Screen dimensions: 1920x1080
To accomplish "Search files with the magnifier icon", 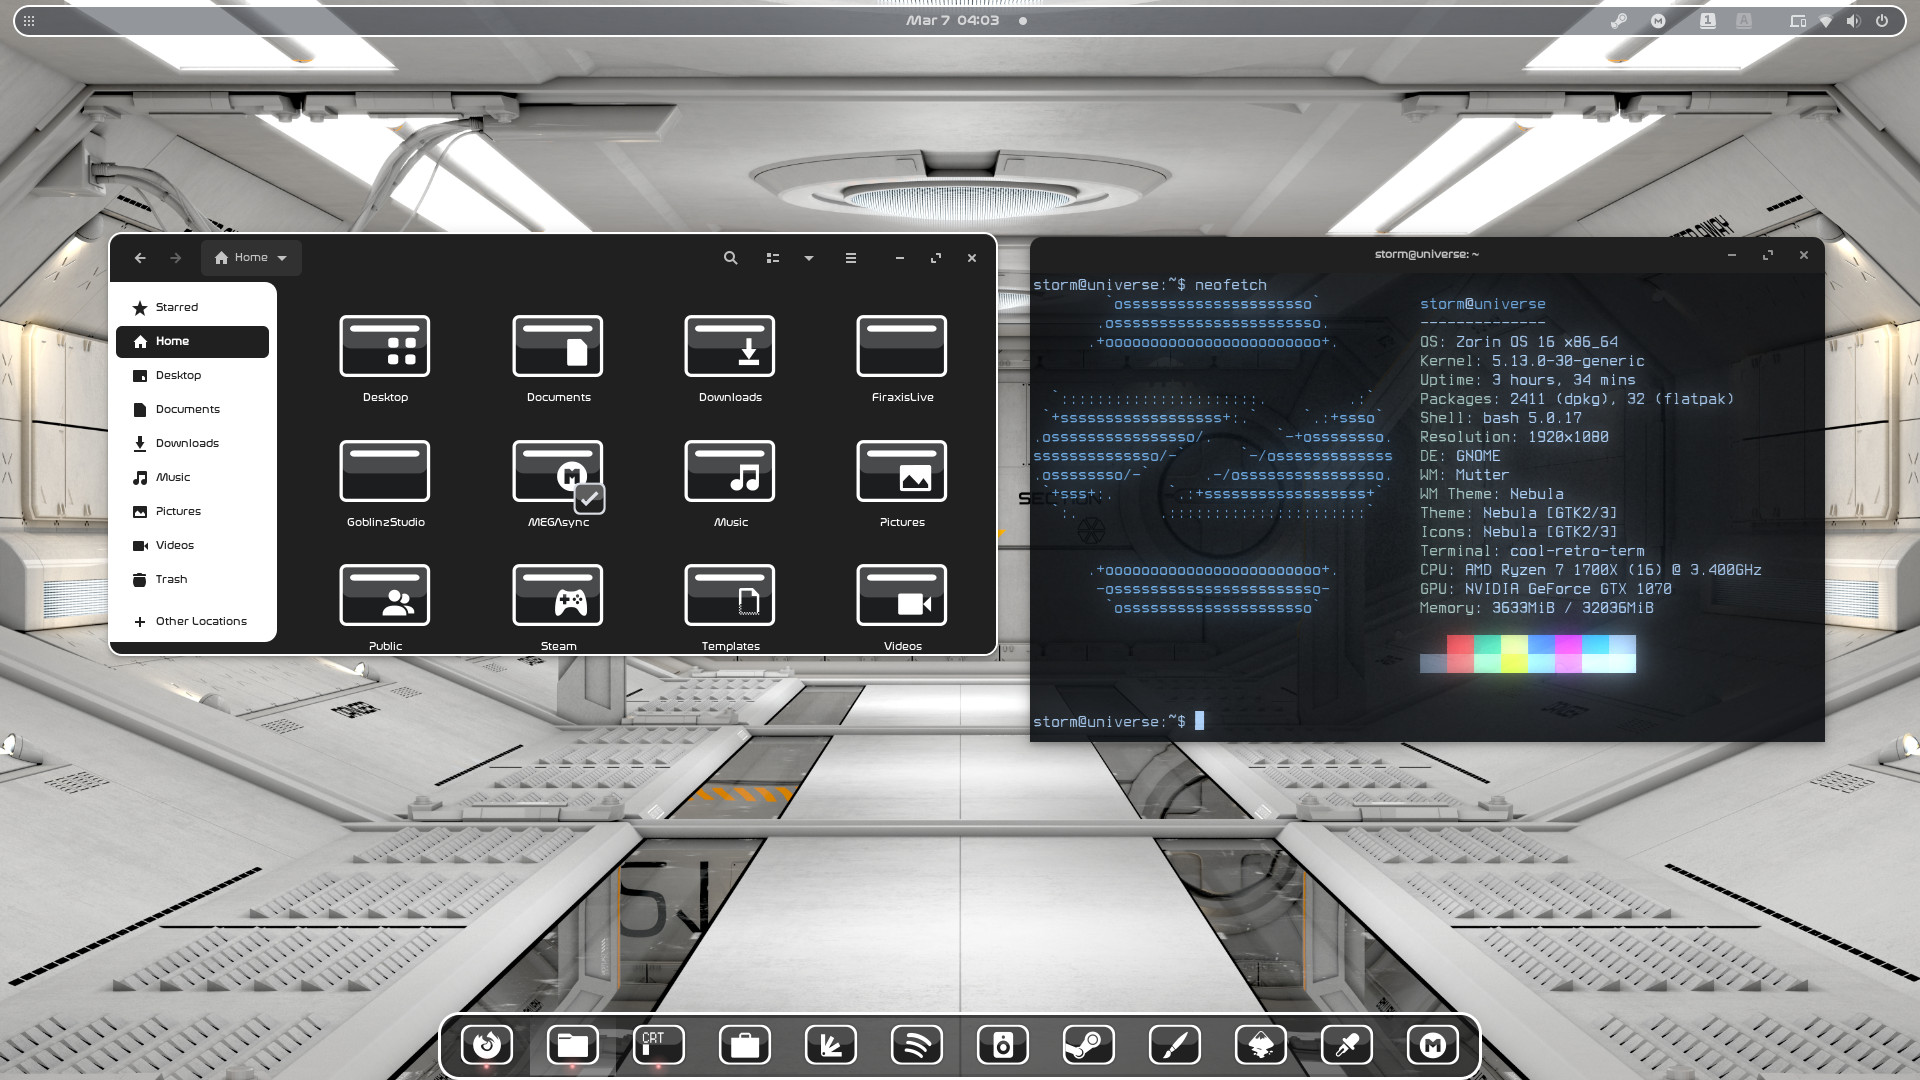I will click(731, 258).
